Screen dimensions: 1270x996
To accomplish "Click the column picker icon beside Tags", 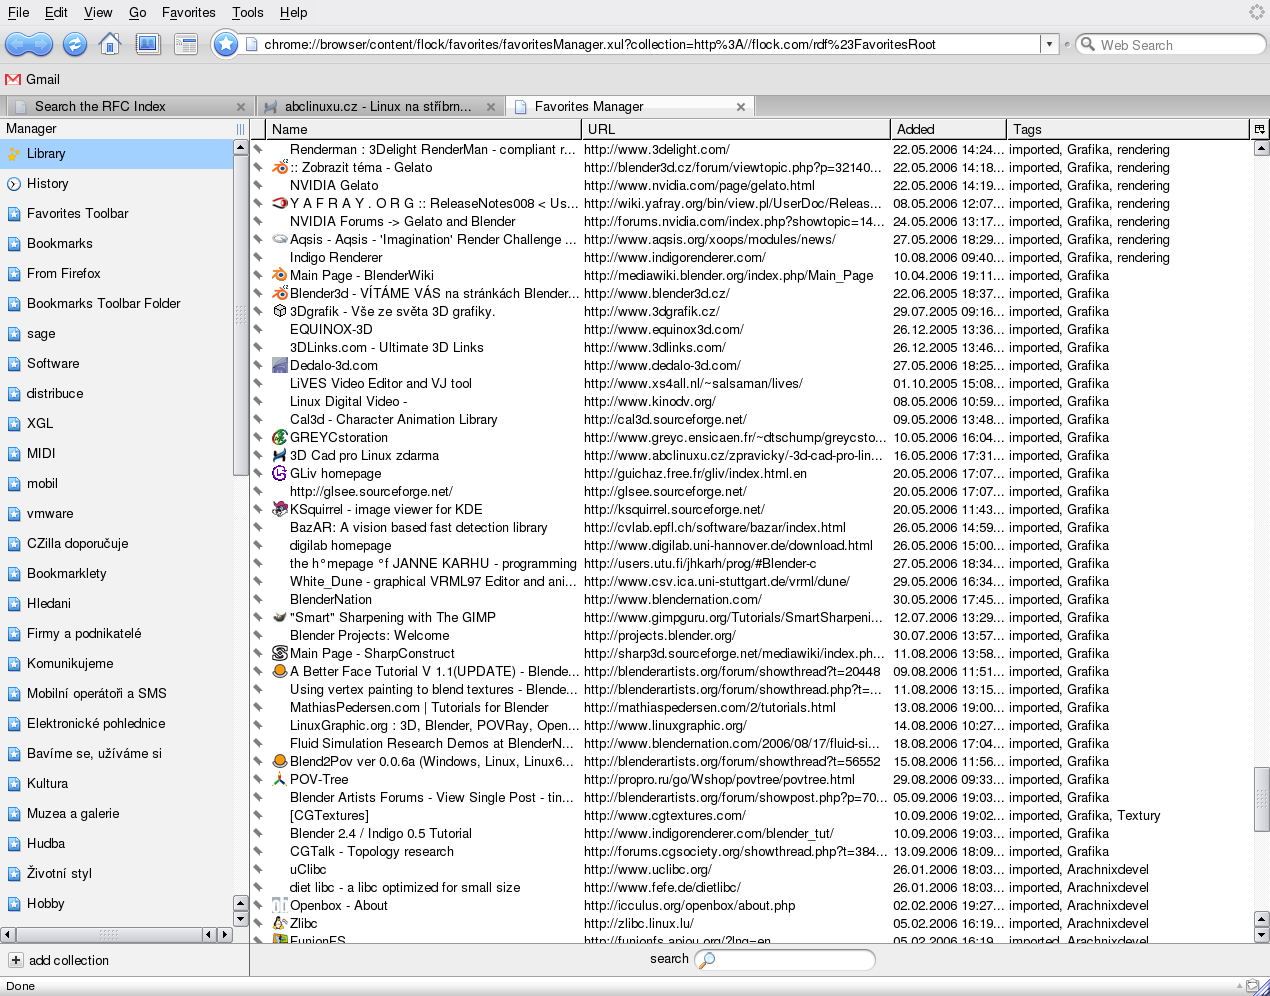I will (1259, 129).
